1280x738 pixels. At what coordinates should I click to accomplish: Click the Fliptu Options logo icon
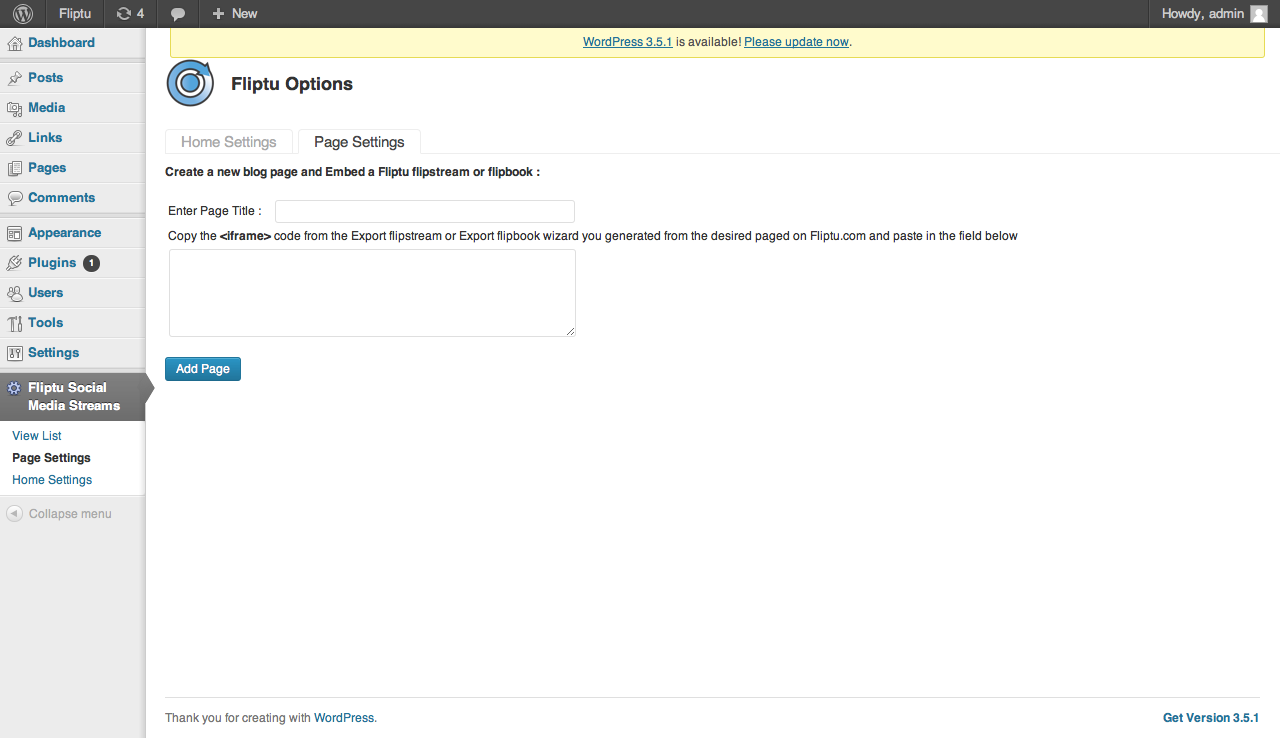(190, 83)
